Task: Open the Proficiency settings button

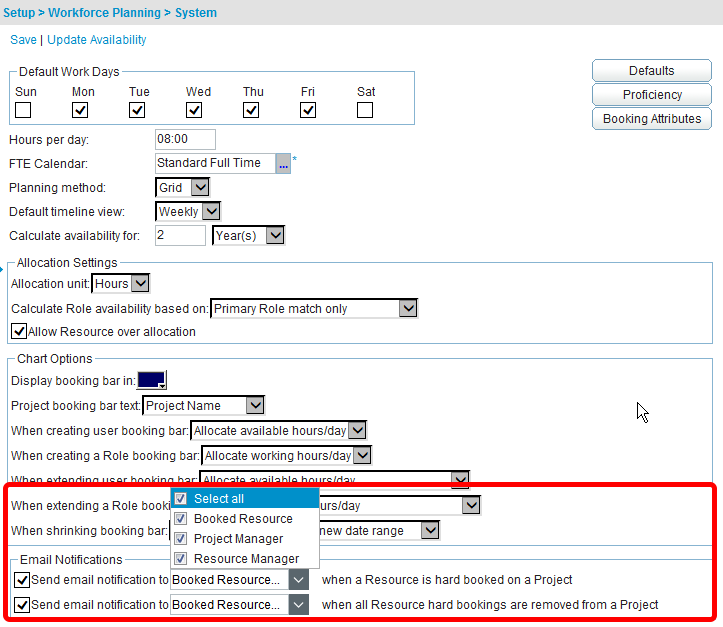Action: click(652, 95)
